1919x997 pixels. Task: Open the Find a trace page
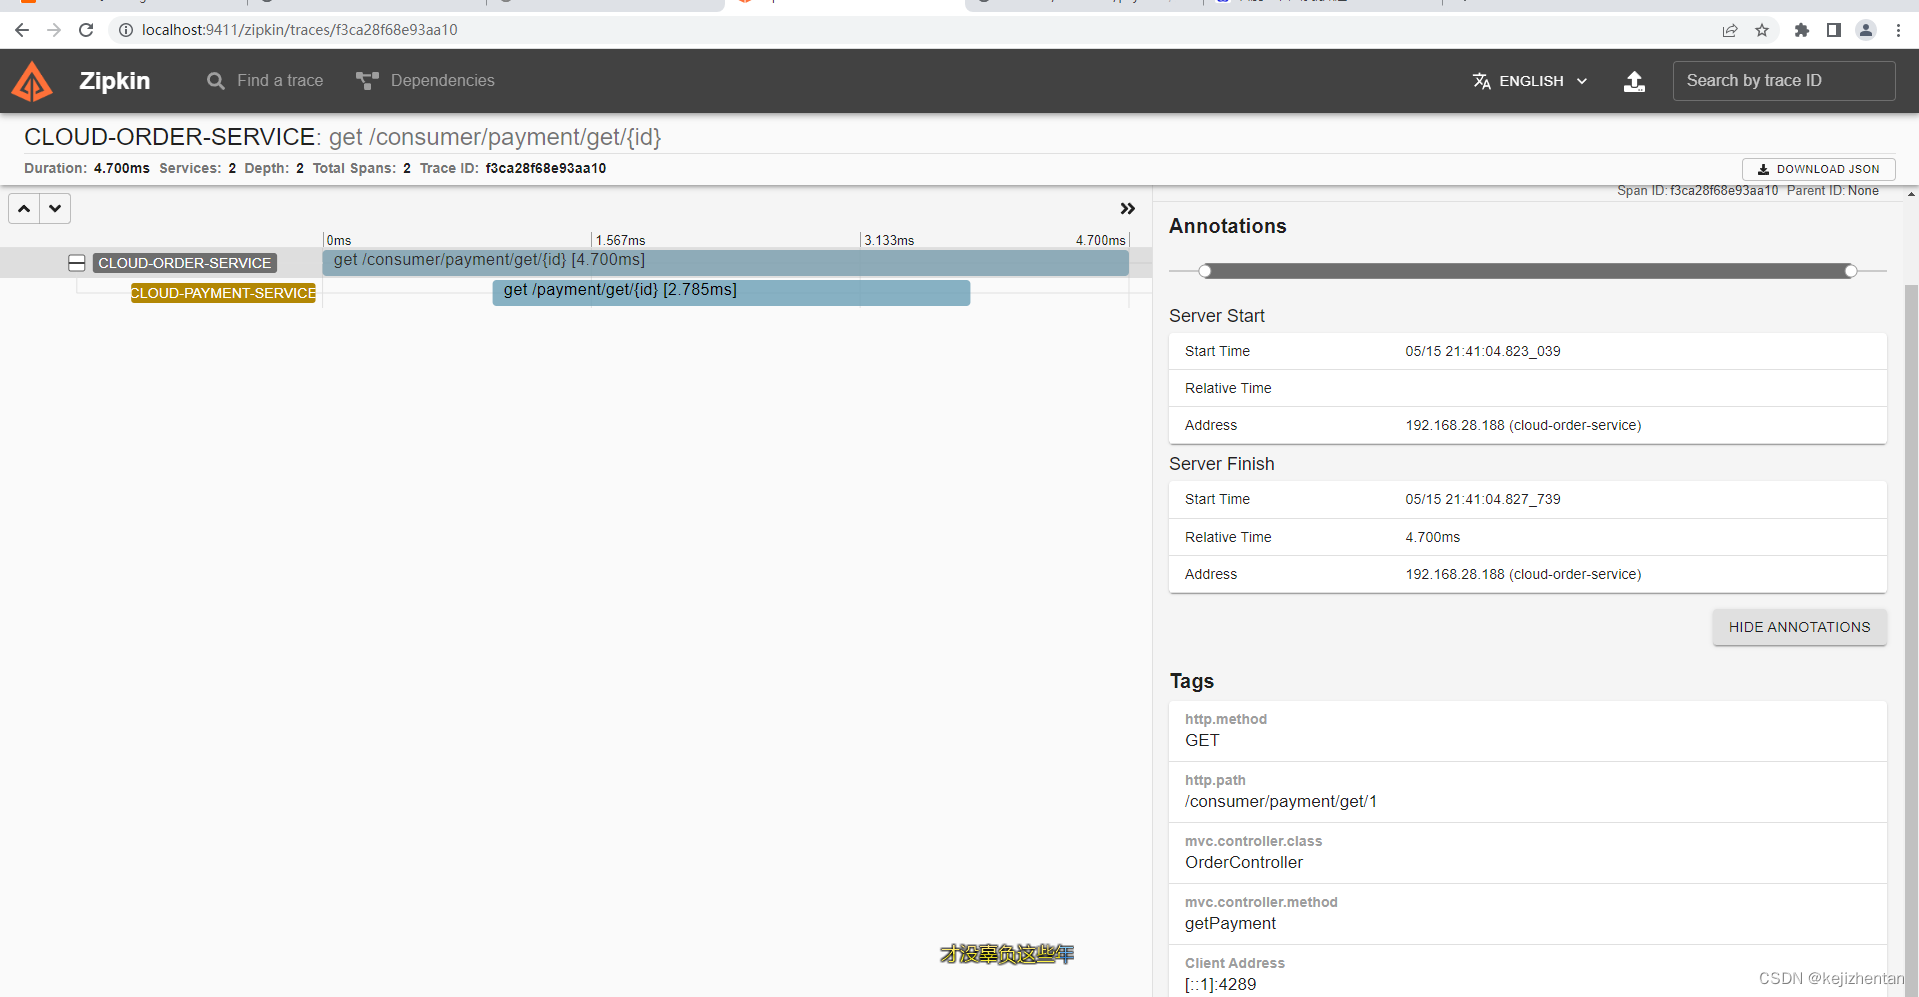click(265, 81)
